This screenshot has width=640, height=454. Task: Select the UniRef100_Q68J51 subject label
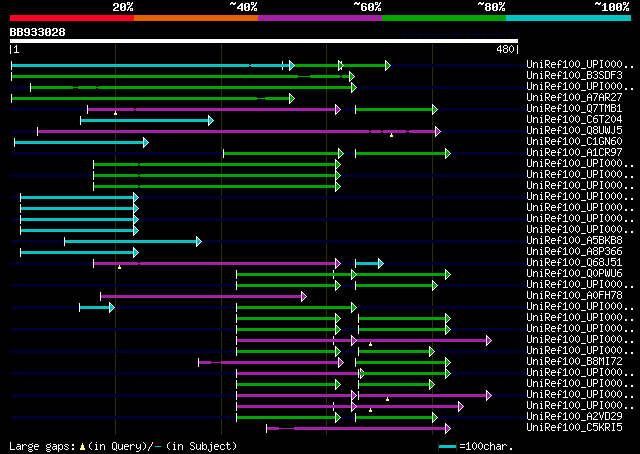pyautogui.click(x=574, y=263)
